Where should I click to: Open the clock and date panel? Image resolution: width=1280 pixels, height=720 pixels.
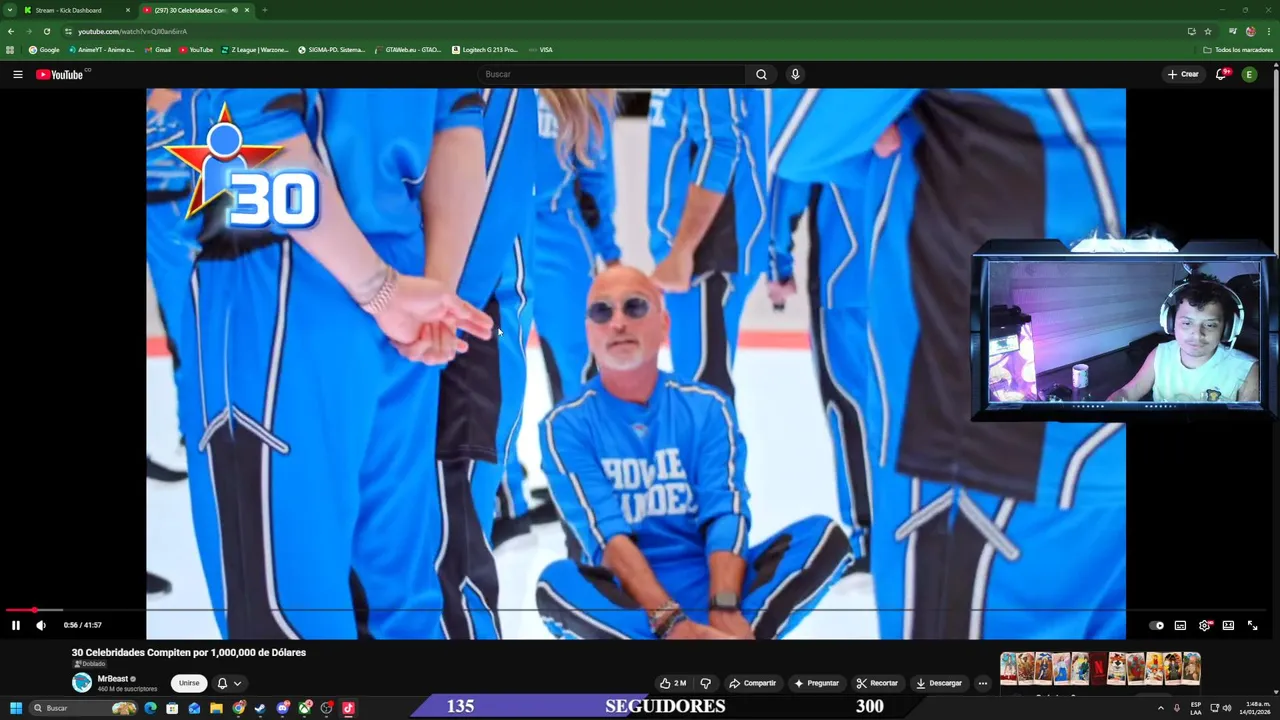coord(1256,708)
